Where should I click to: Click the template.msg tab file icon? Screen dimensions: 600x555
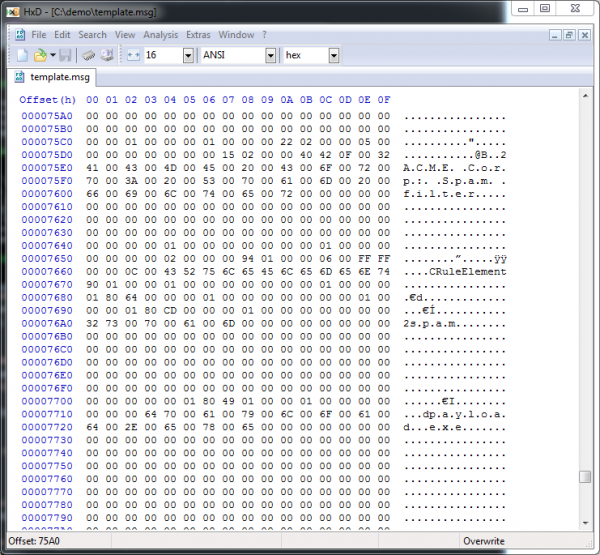click(19, 77)
